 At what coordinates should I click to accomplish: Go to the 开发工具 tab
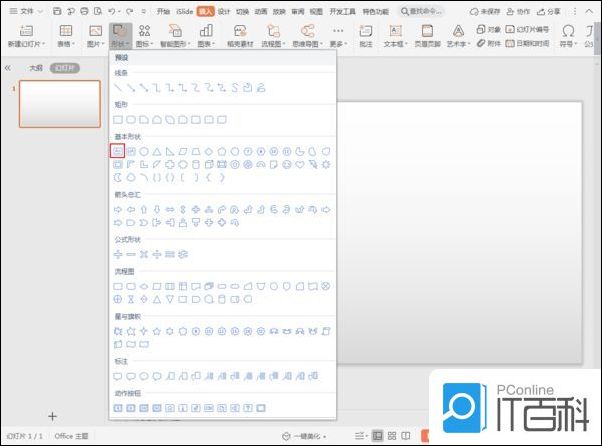[x=342, y=12]
